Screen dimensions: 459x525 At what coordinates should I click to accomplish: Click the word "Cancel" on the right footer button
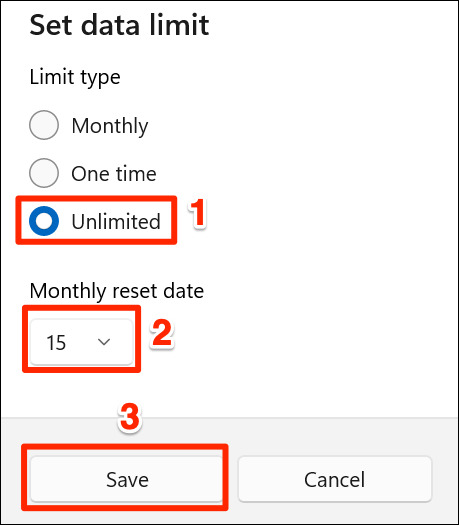pos(334,479)
